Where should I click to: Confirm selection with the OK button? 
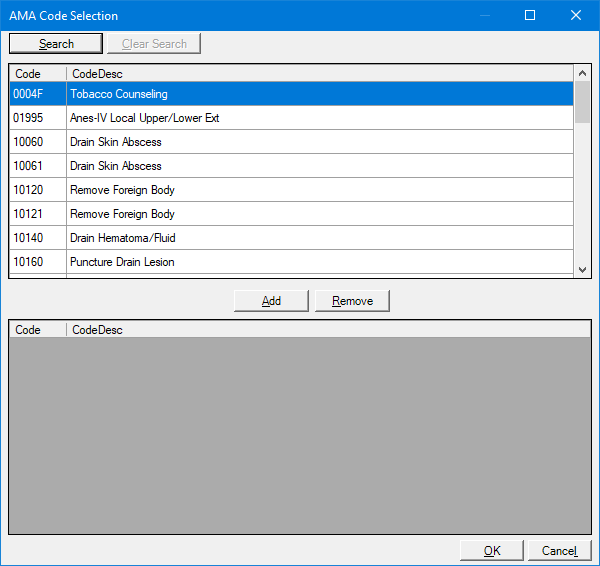coord(492,551)
